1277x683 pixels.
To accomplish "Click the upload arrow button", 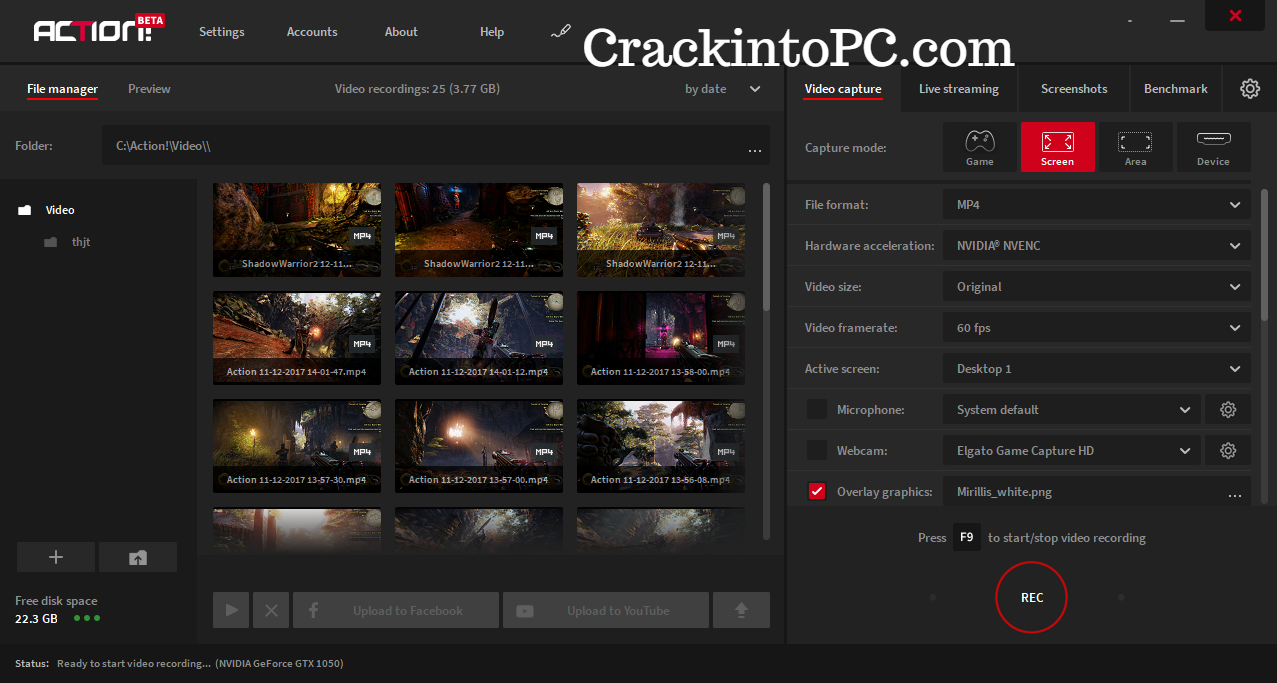I will tap(741, 610).
